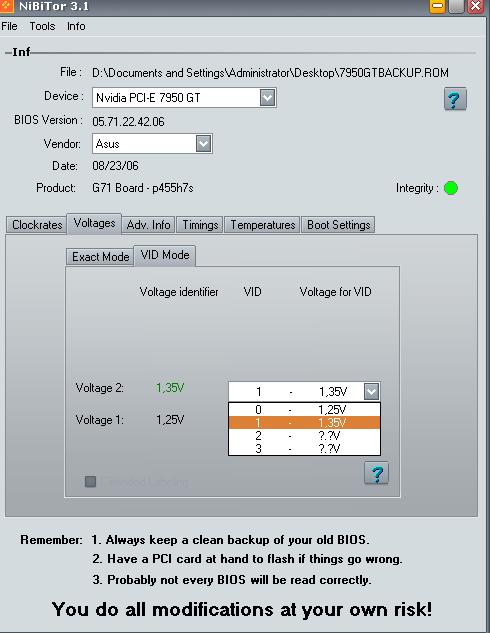490x633 pixels.
Task: Click the 7950GTBACKUP.ROM file path
Action: (270, 73)
